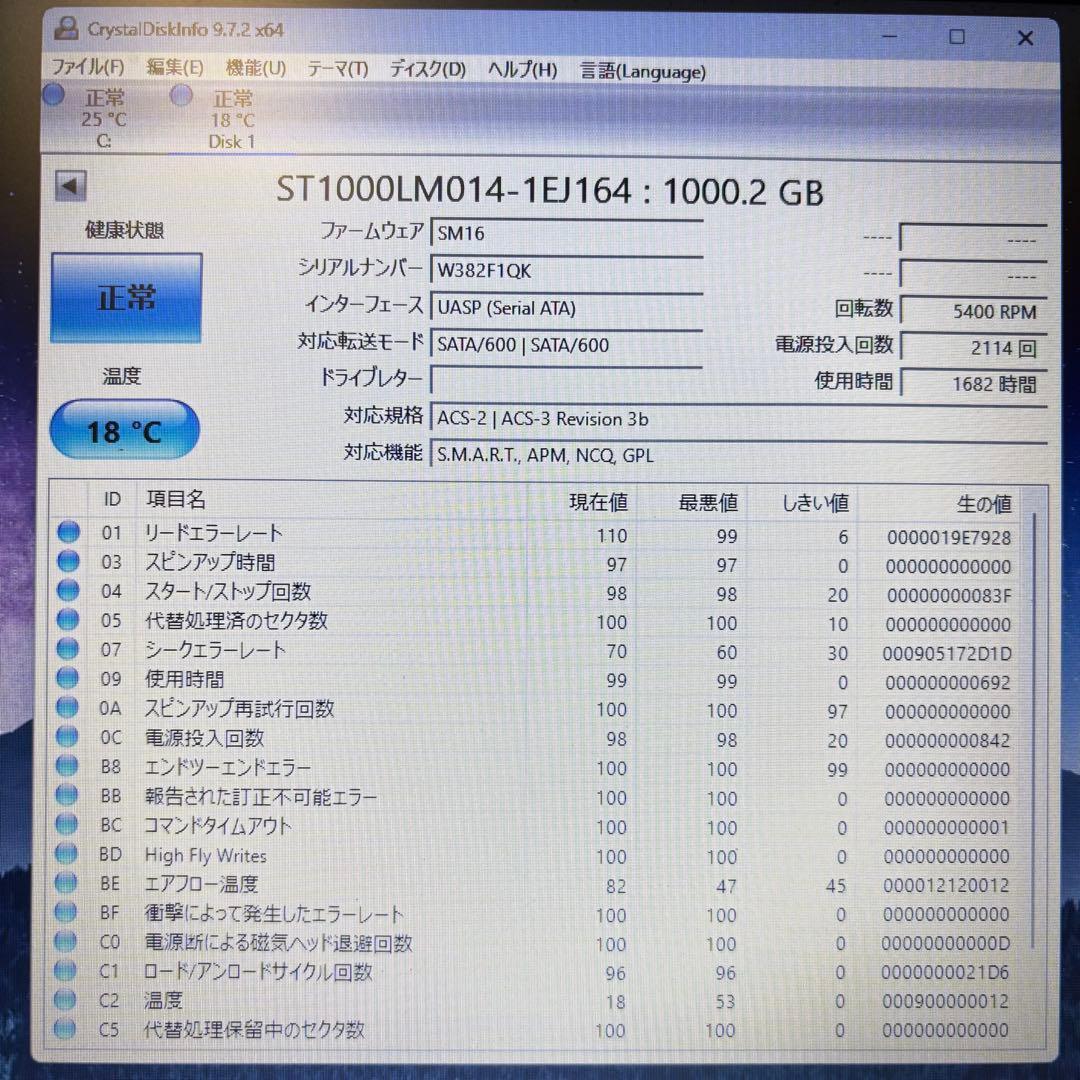Image resolution: width=1080 pixels, height=1080 pixels.
Task: Click the status dot for row C2 温度
Action: pos(65,999)
